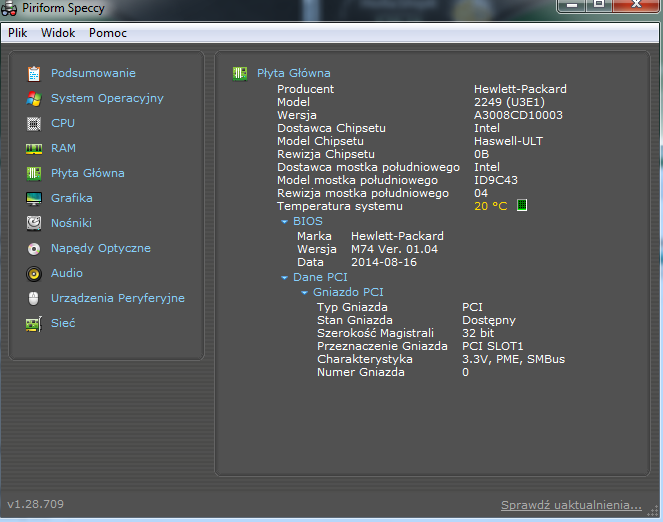
Task: Open the System Operacyjny section
Action: tap(107, 98)
